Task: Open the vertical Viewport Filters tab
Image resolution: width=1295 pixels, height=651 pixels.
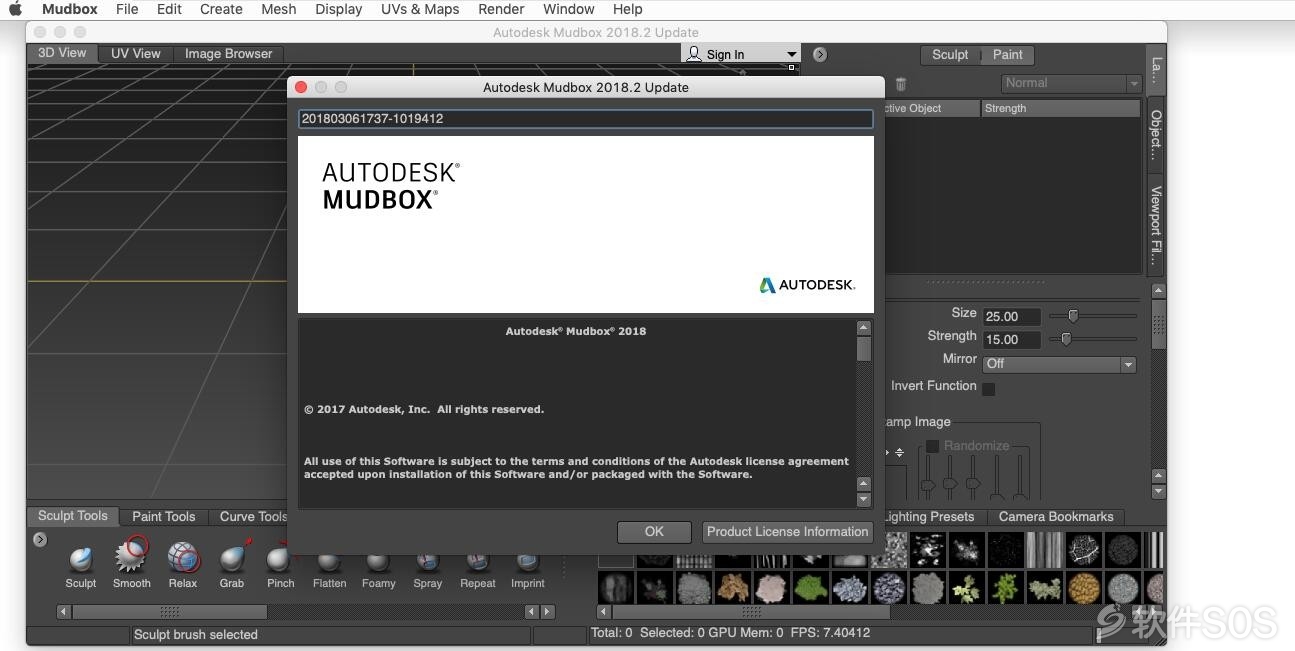Action: point(1156,225)
